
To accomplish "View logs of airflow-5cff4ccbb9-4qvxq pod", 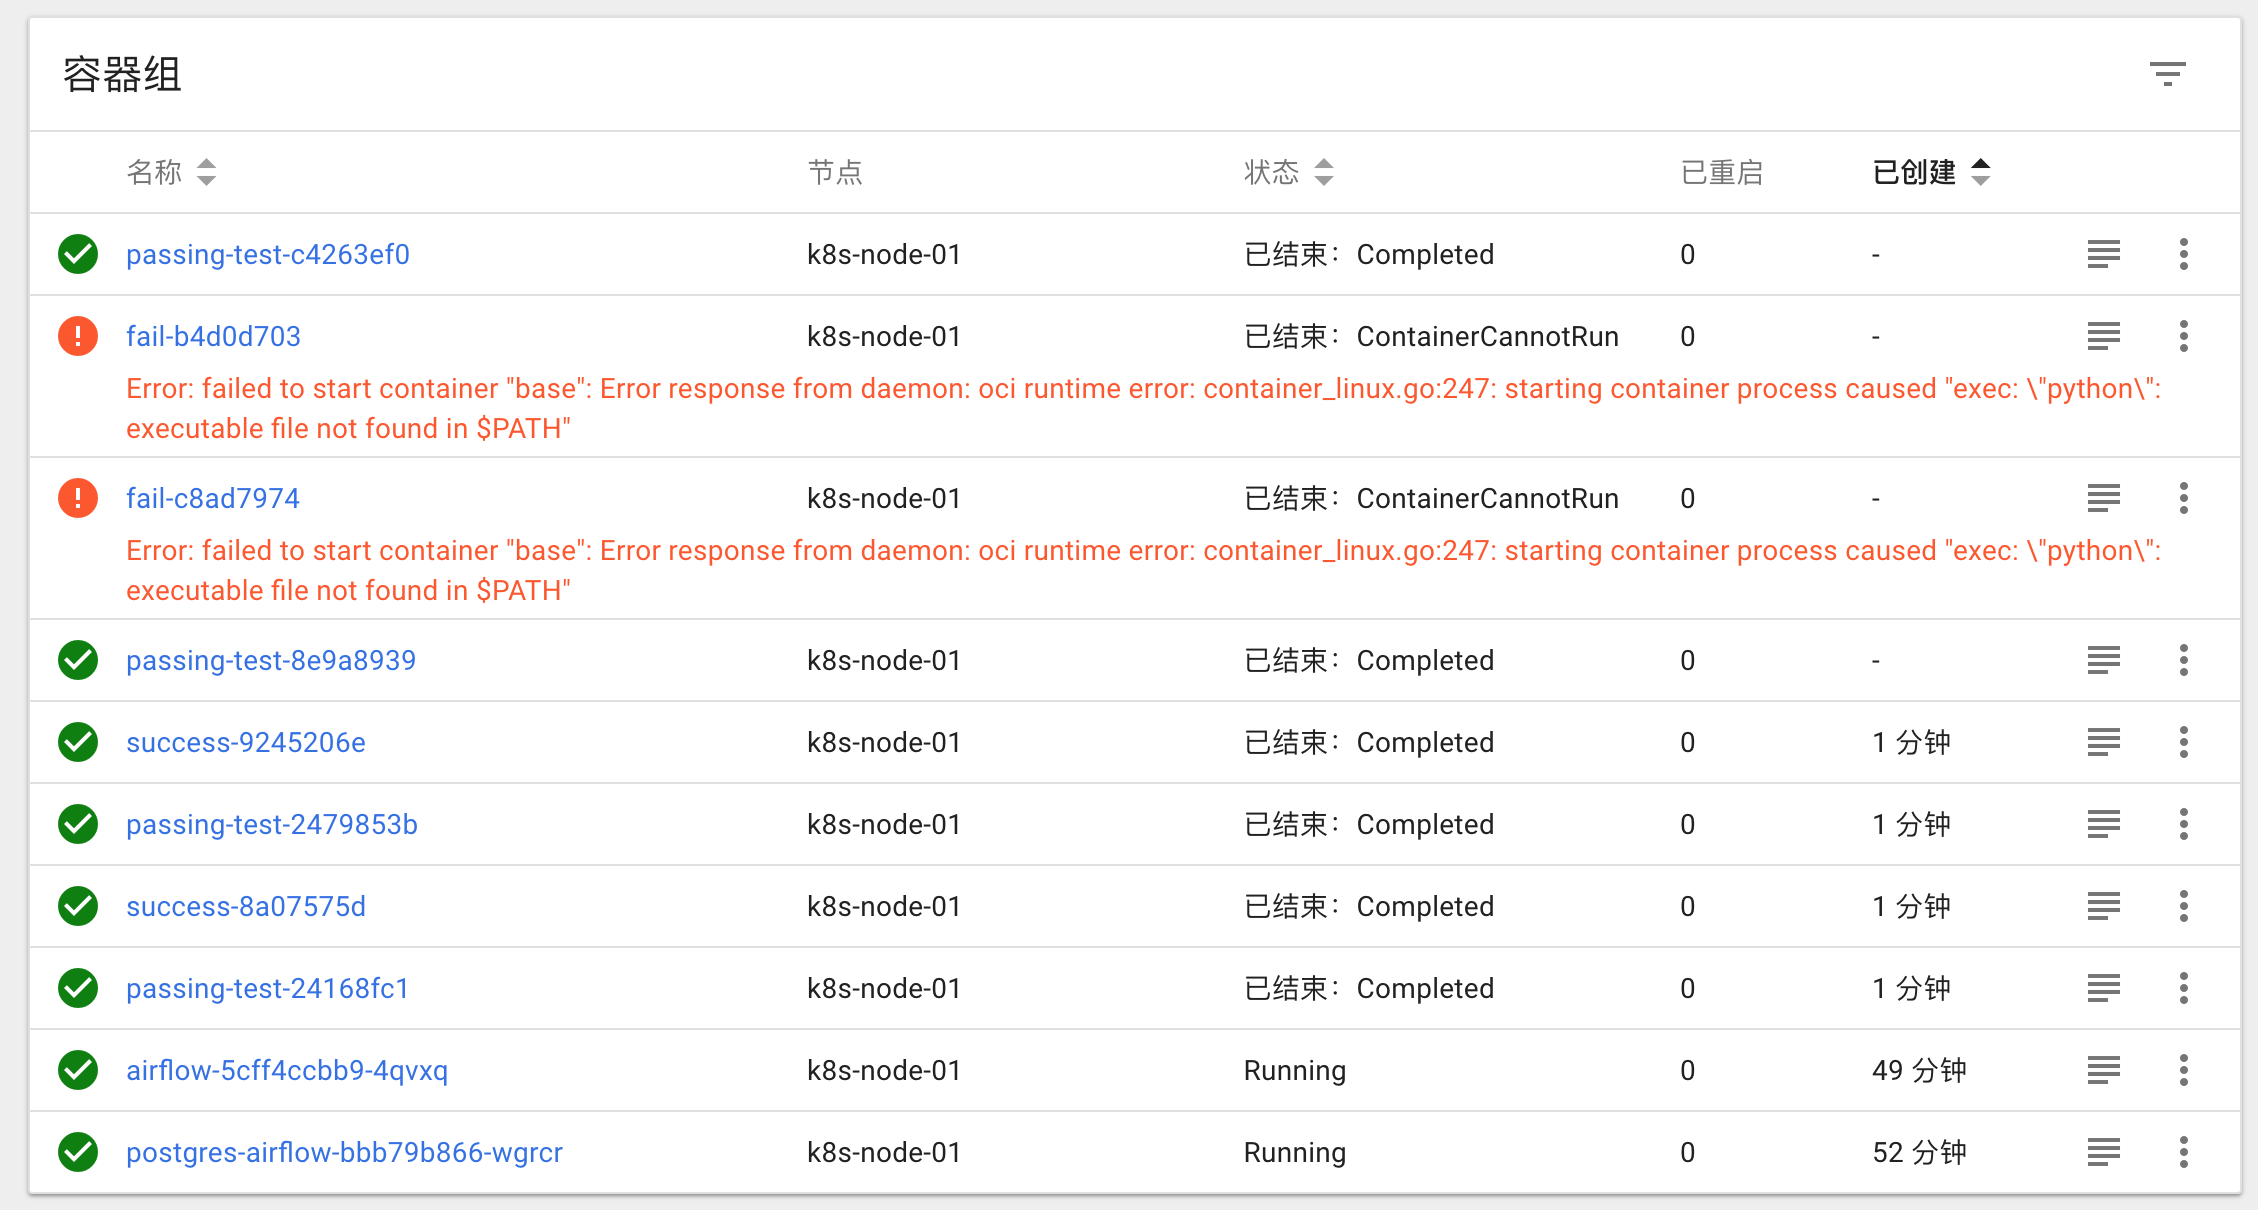I will point(2103,1070).
